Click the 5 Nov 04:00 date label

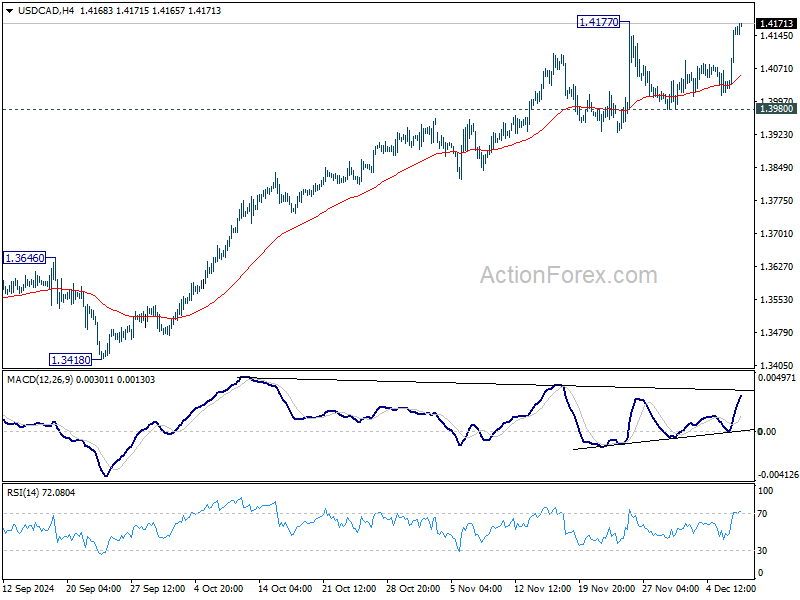coord(477,589)
